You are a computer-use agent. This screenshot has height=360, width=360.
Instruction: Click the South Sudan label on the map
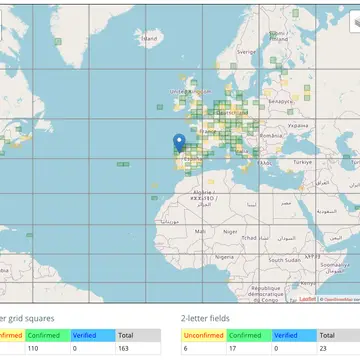point(285,260)
